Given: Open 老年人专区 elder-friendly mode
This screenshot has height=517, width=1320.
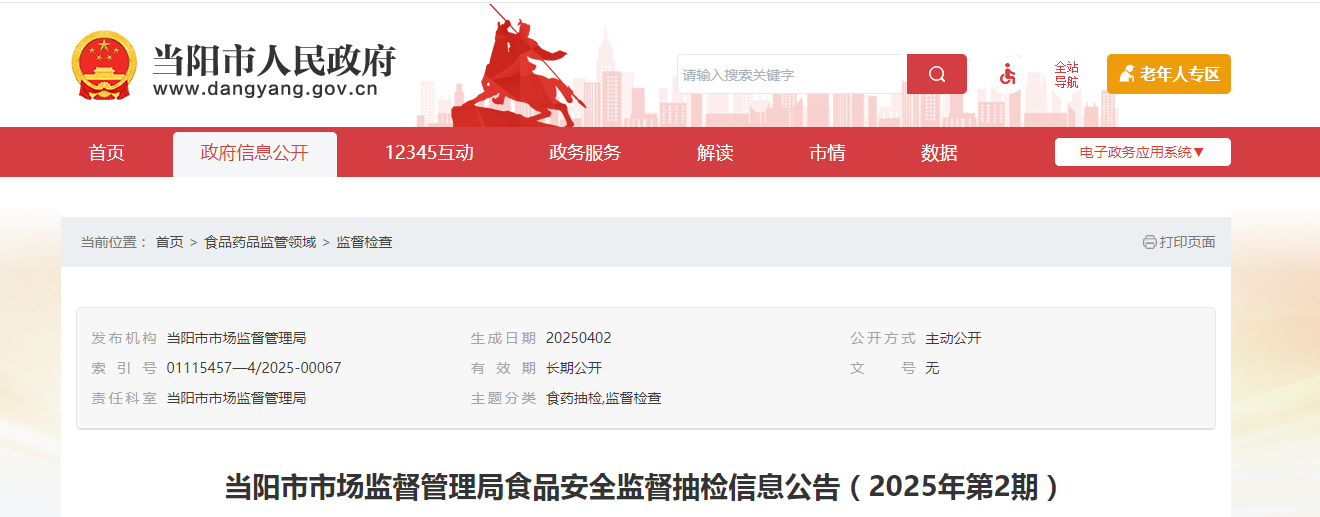Looking at the screenshot, I should (1169, 74).
